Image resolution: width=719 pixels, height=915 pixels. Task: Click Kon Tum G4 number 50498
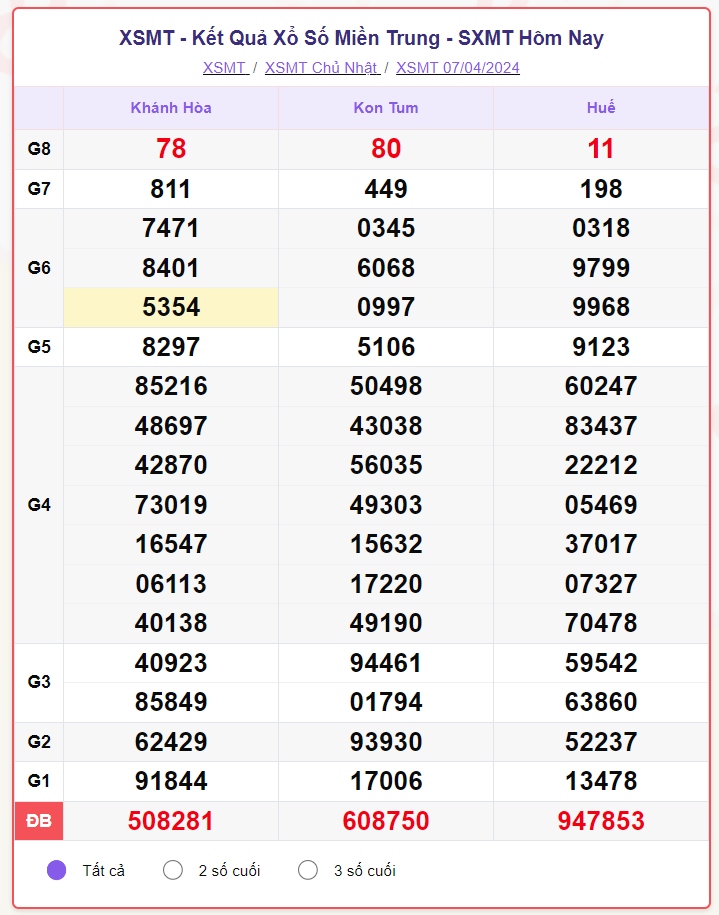[386, 386]
